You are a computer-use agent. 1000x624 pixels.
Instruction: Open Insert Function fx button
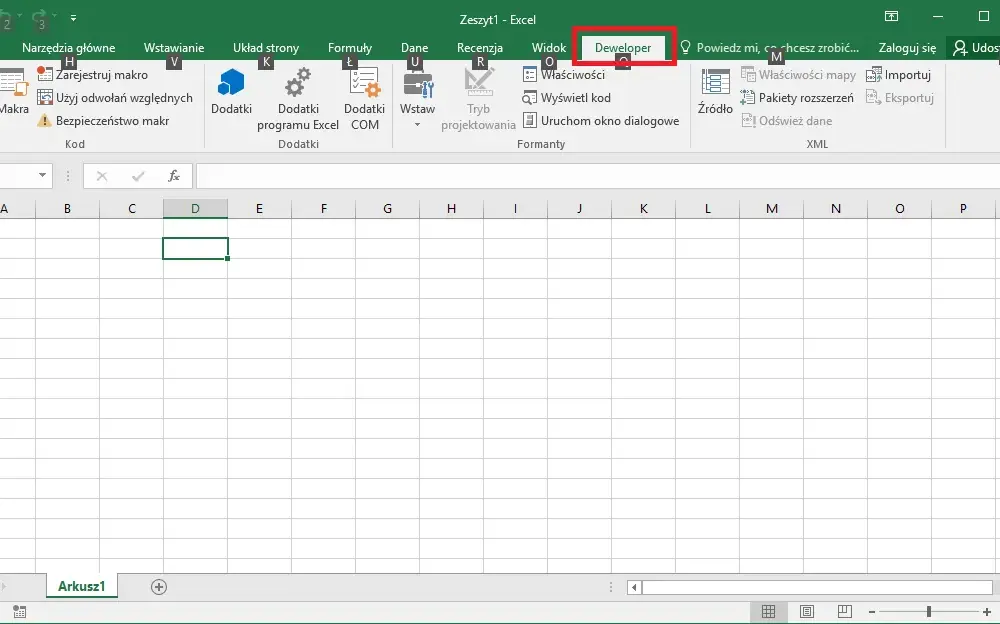(173, 176)
